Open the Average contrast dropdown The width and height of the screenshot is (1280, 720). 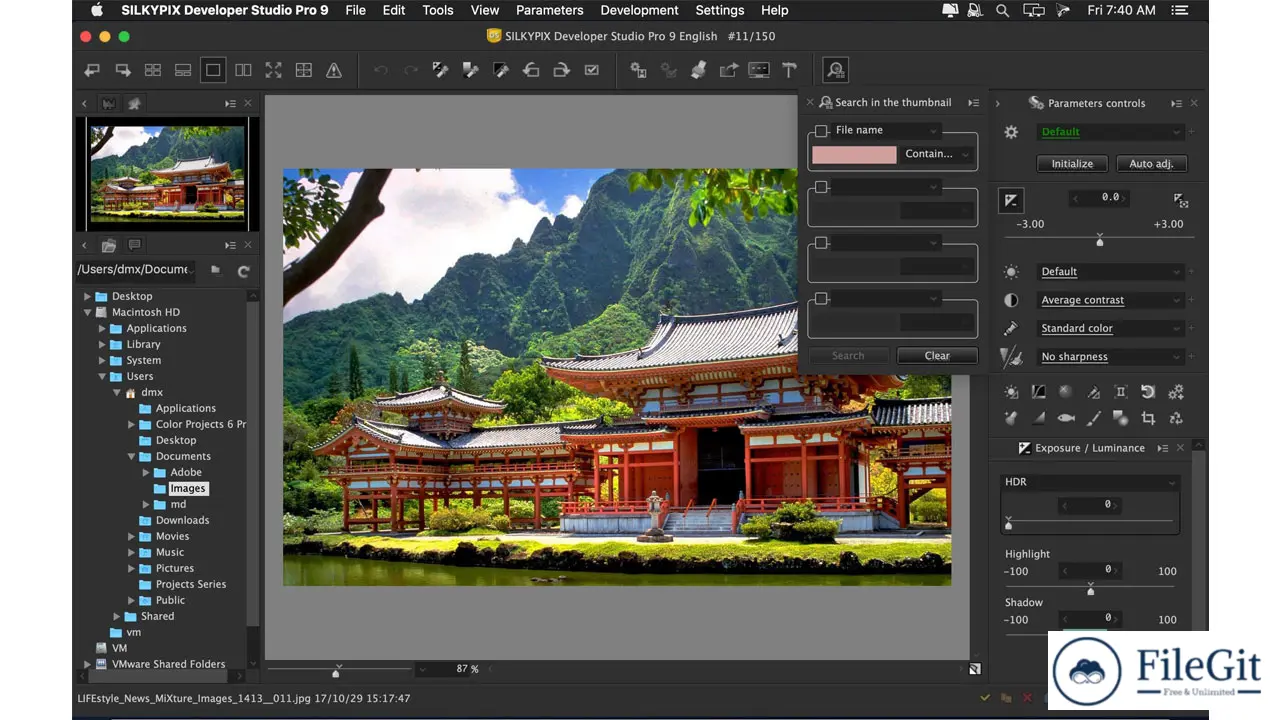pos(1110,300)
